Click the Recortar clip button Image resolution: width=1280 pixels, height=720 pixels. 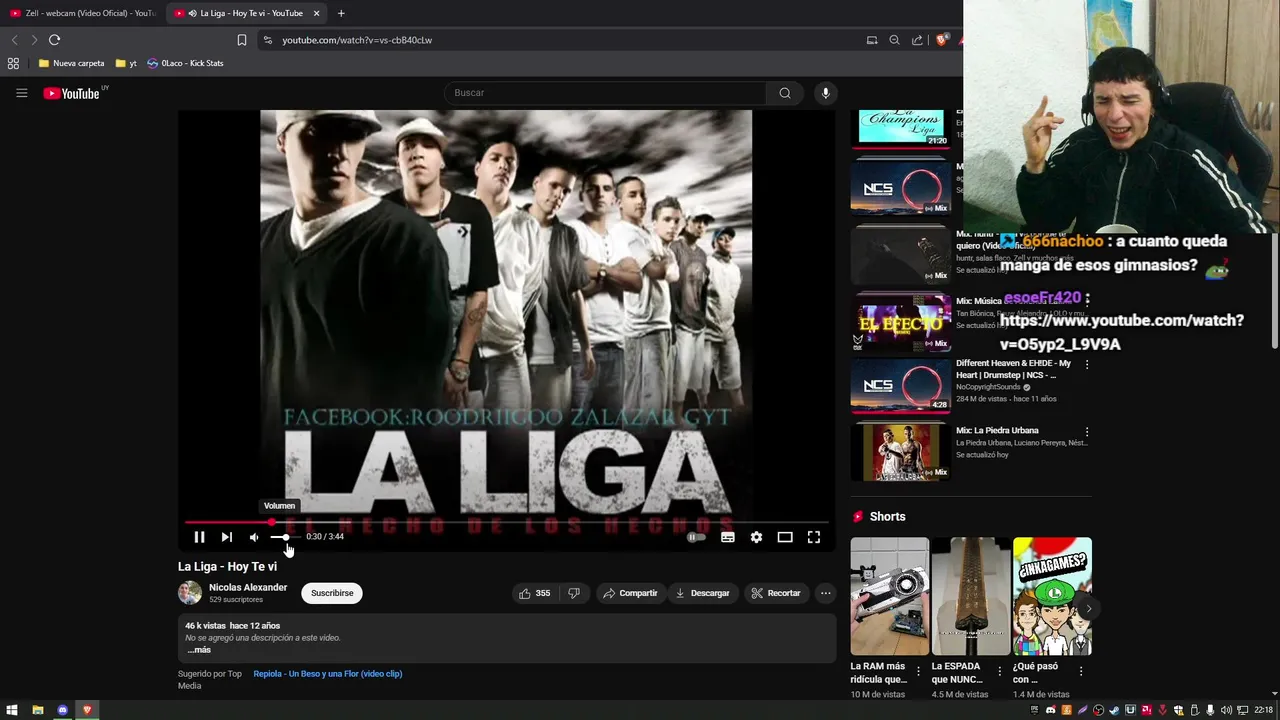click(776, 593)
